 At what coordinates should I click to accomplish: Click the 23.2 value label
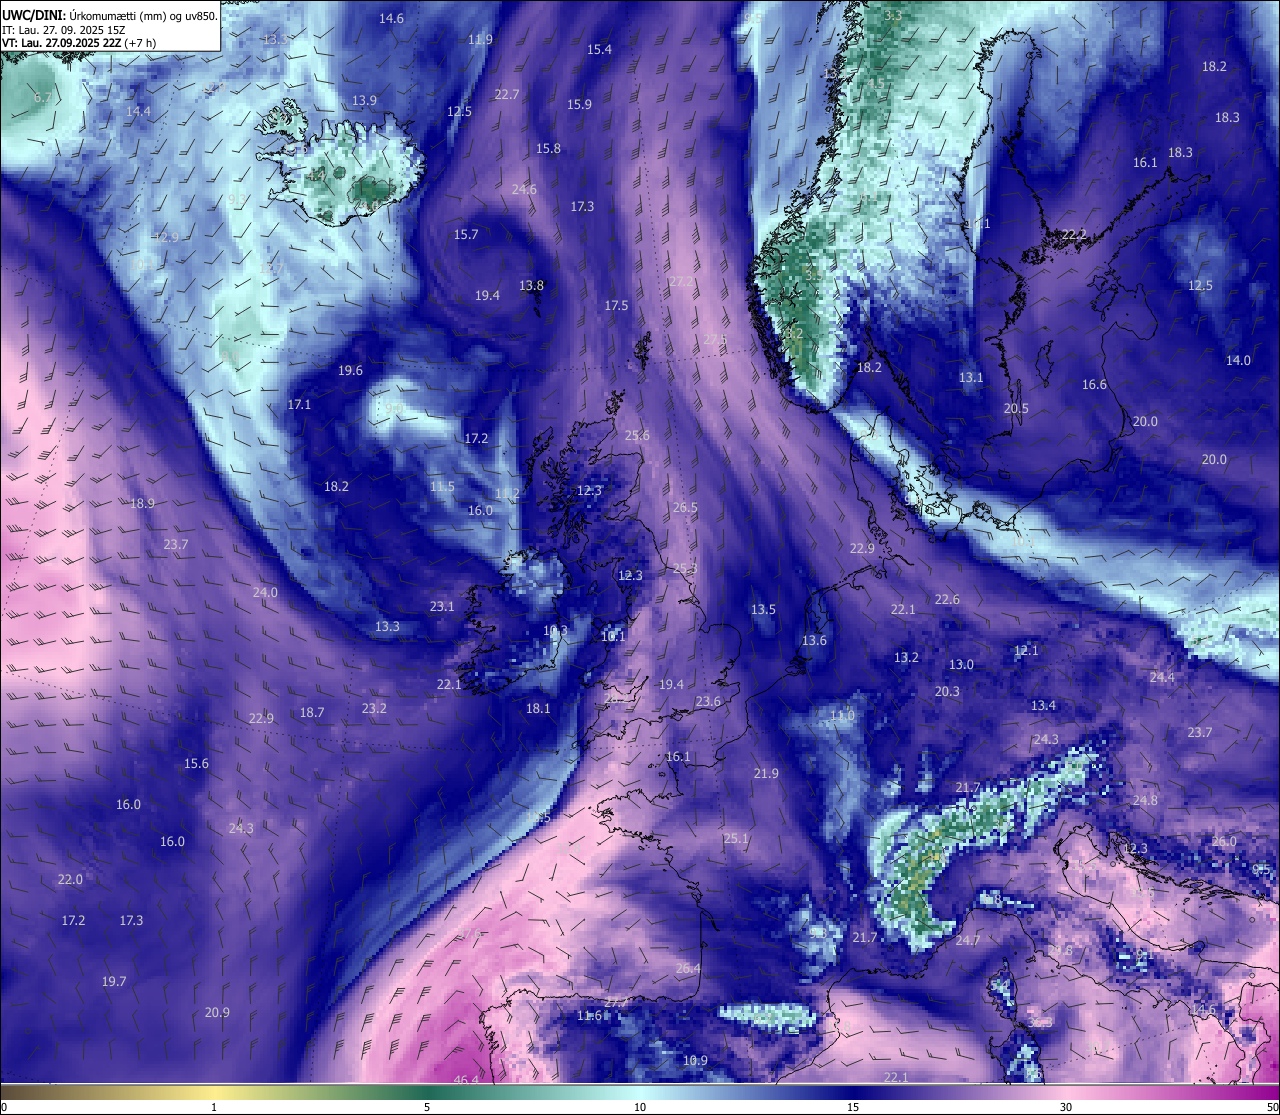coord(374,709)
